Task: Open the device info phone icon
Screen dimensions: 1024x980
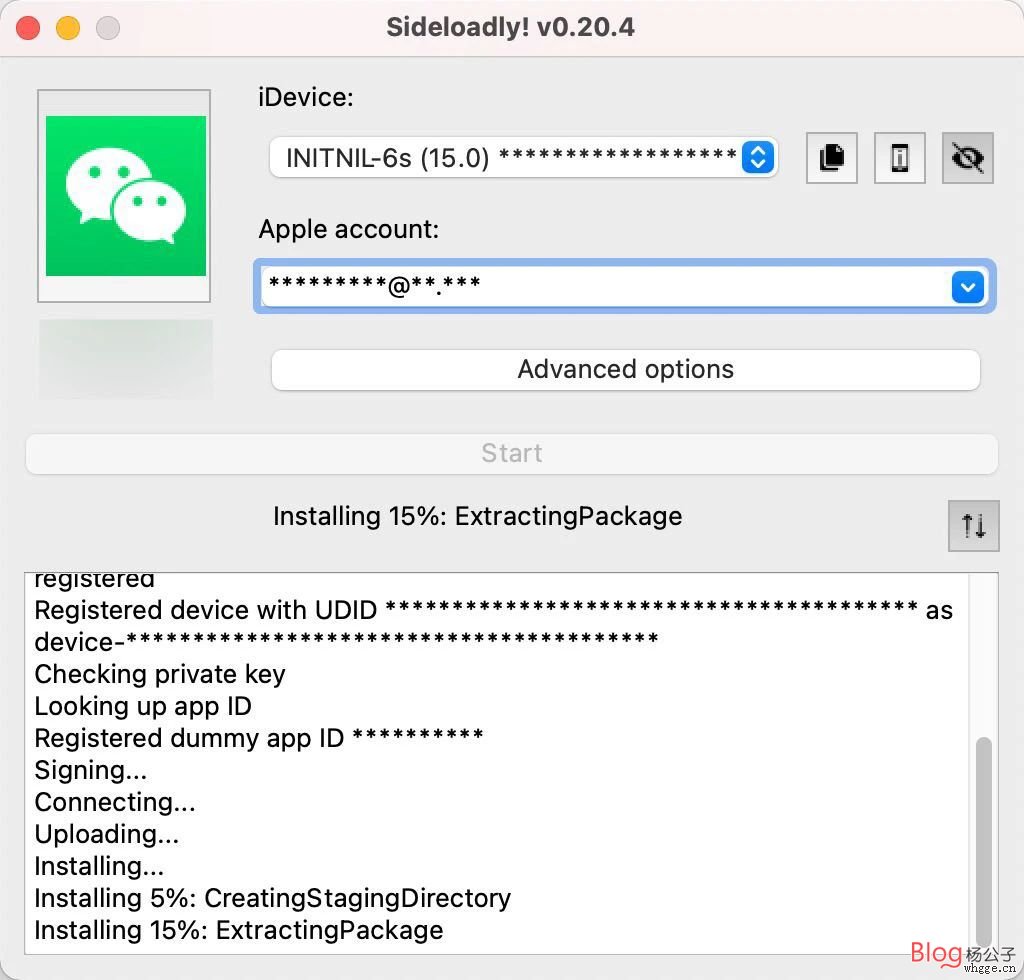Action: click(x=899, y=158)
